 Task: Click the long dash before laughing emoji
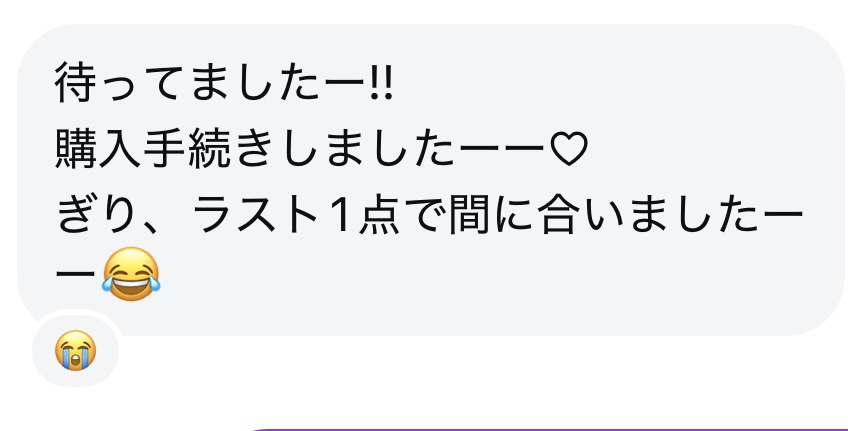pyautogui.click(x=75, y=275)
